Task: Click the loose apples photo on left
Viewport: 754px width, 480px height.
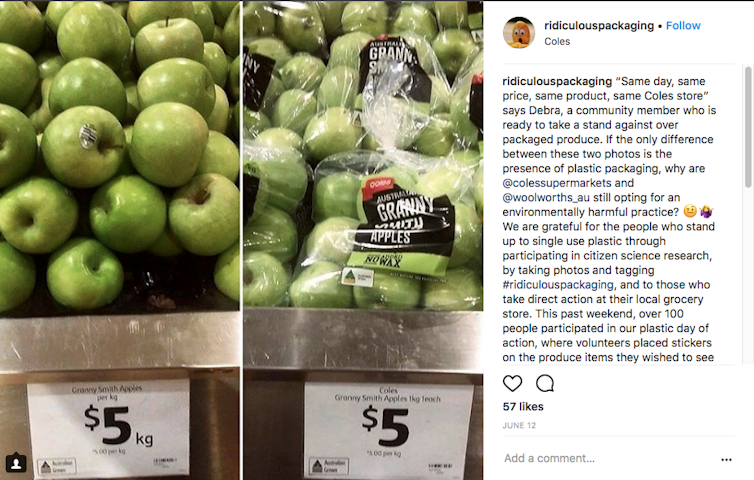Action: (120, 240)
